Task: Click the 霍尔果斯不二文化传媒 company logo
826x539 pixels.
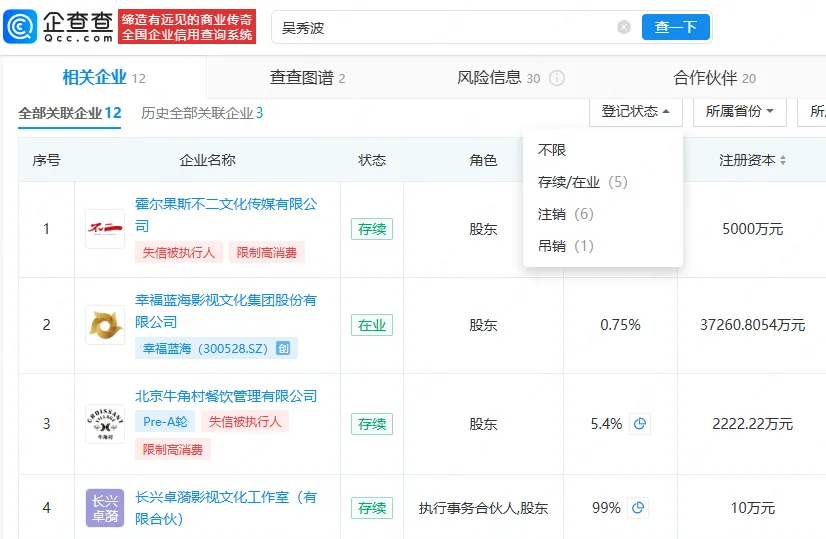Action: tap(105, 229)
